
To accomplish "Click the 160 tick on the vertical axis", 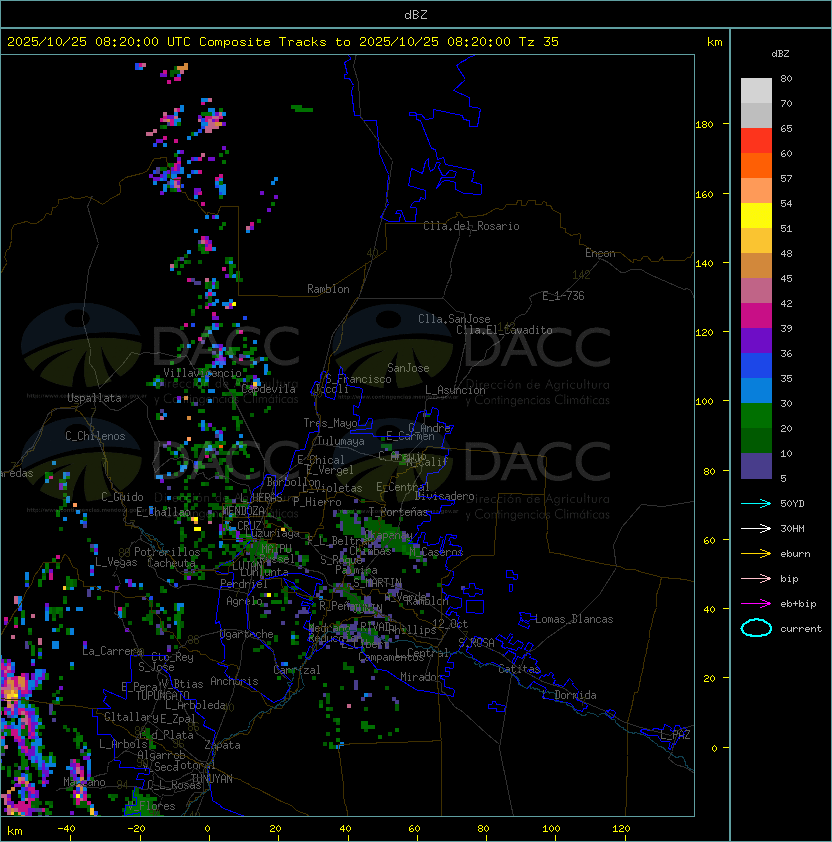I will (x=704, y=194).
